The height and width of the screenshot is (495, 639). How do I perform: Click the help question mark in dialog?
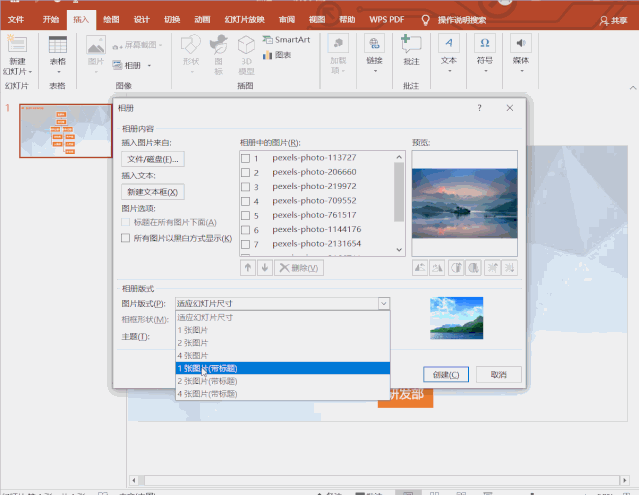coord(479,108)
